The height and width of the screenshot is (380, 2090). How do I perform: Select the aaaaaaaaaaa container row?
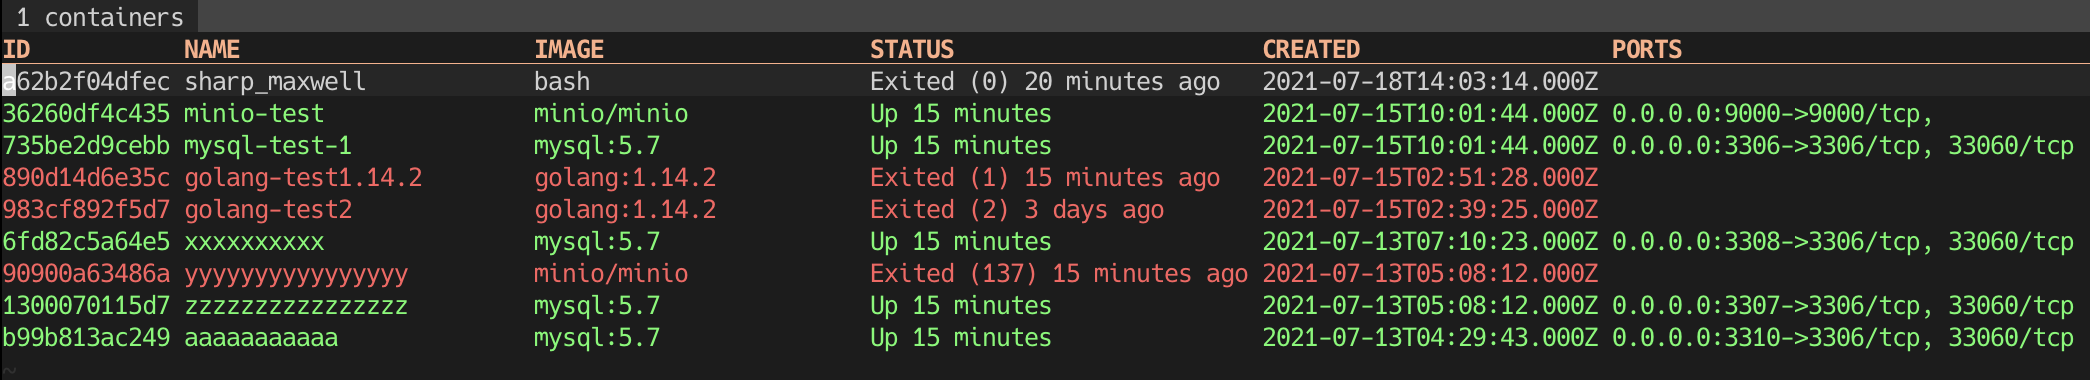(x=1045, y=337)
